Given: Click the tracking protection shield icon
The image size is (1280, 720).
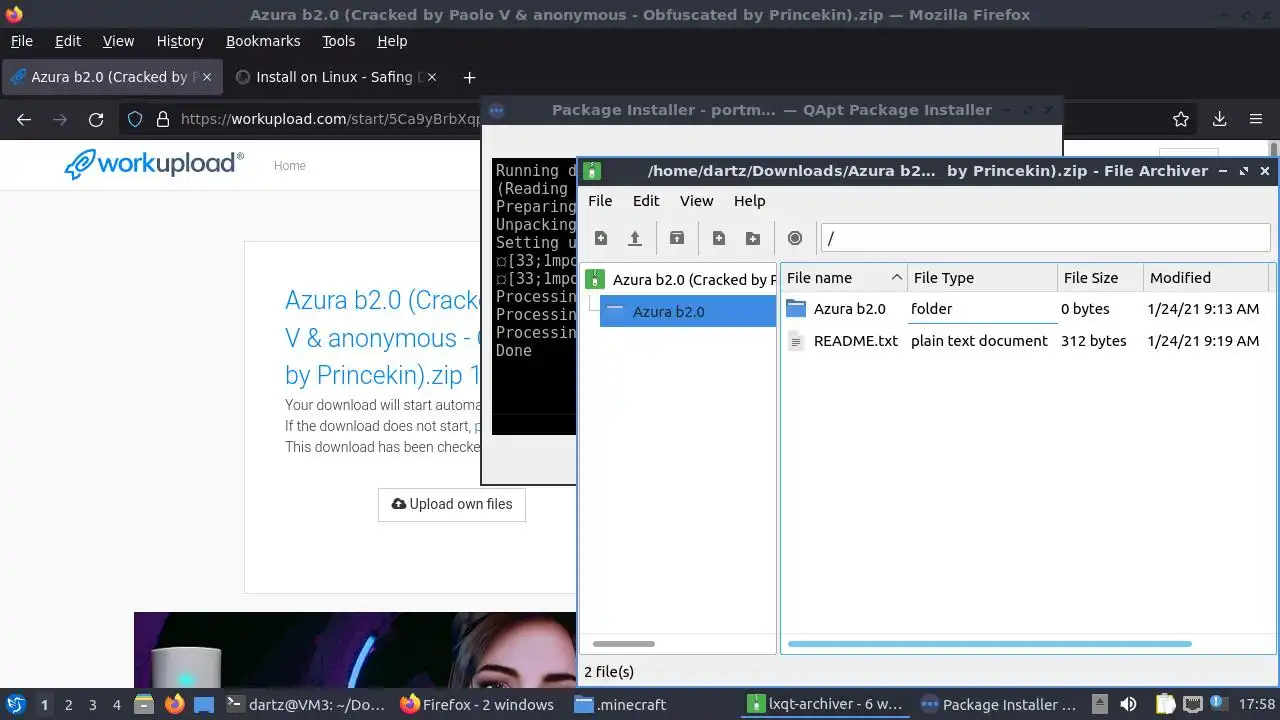Looking at the screenshot, I should 136,119.
